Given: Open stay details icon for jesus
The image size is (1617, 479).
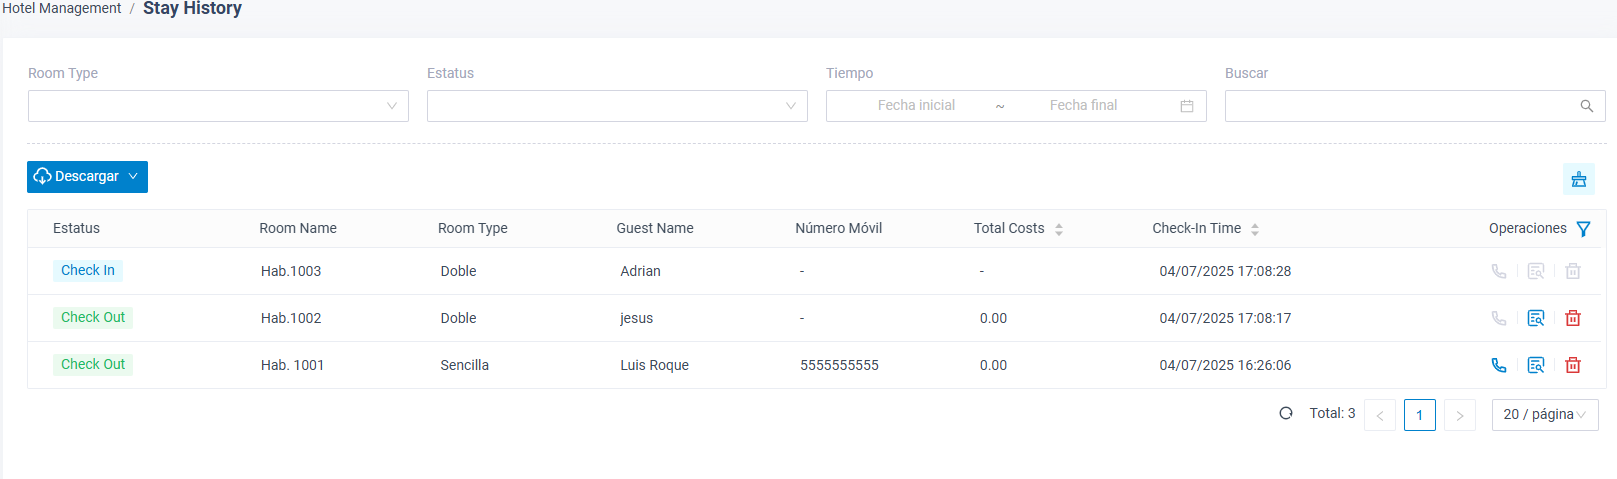Looking at the screenshot, I should [x=1536, y=318].
